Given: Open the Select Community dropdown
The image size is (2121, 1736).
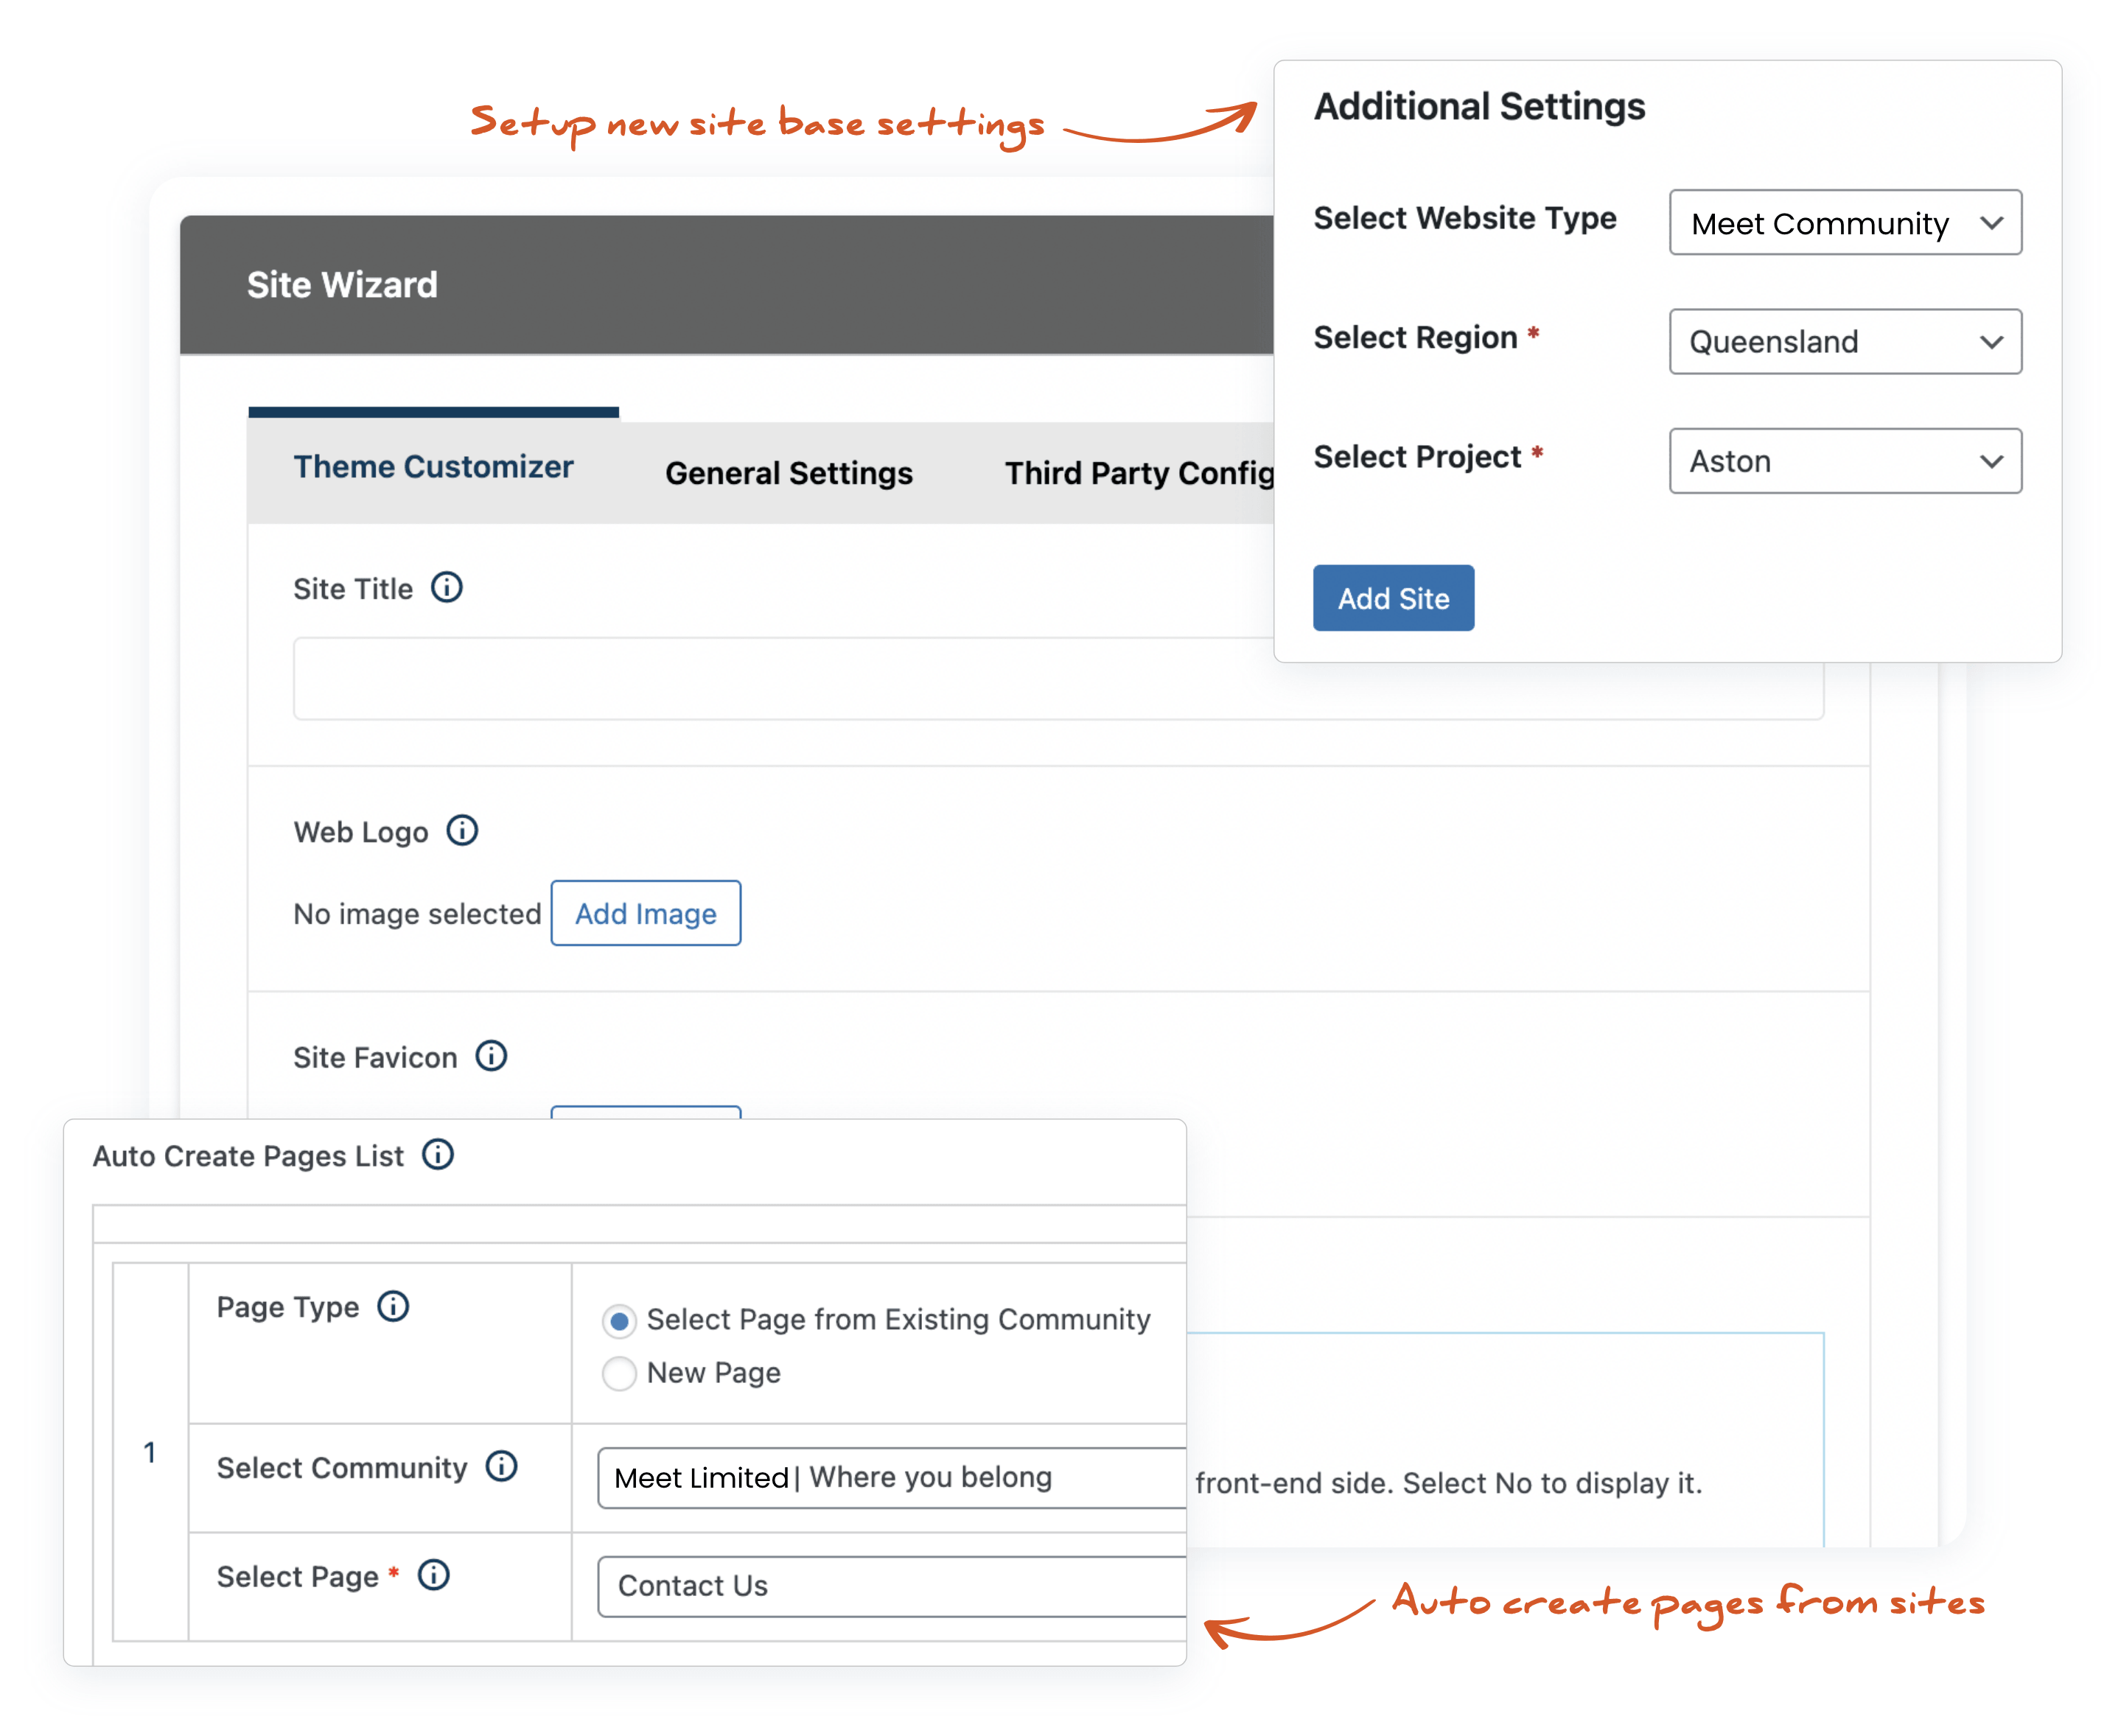Looking at the screenshot, I should (892, 1477).
